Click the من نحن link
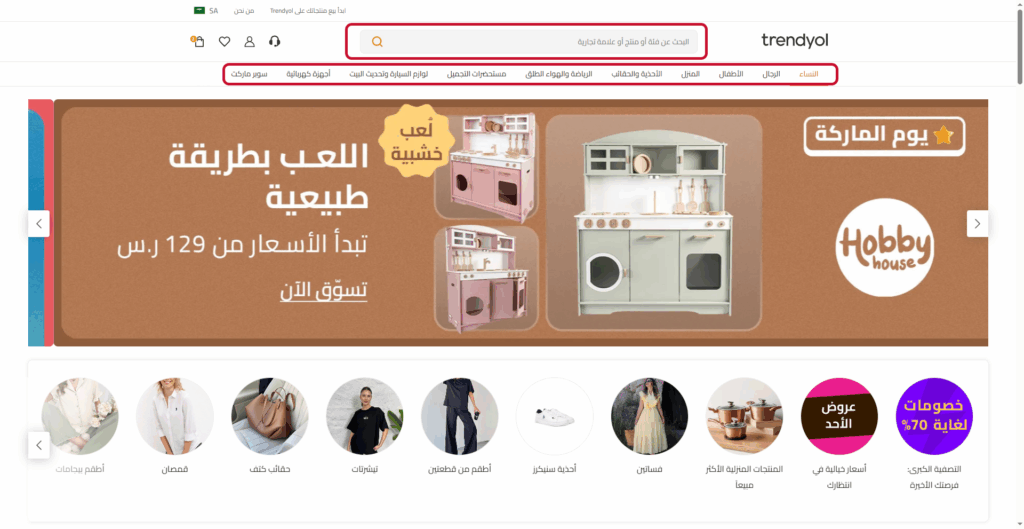The image size is (1024, 529). pos(244,11)
